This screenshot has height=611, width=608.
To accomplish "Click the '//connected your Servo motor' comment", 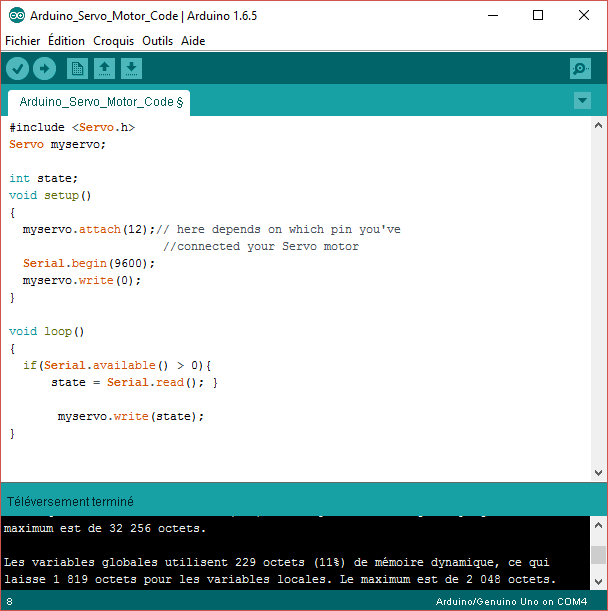I will click(x=261, y=247).
